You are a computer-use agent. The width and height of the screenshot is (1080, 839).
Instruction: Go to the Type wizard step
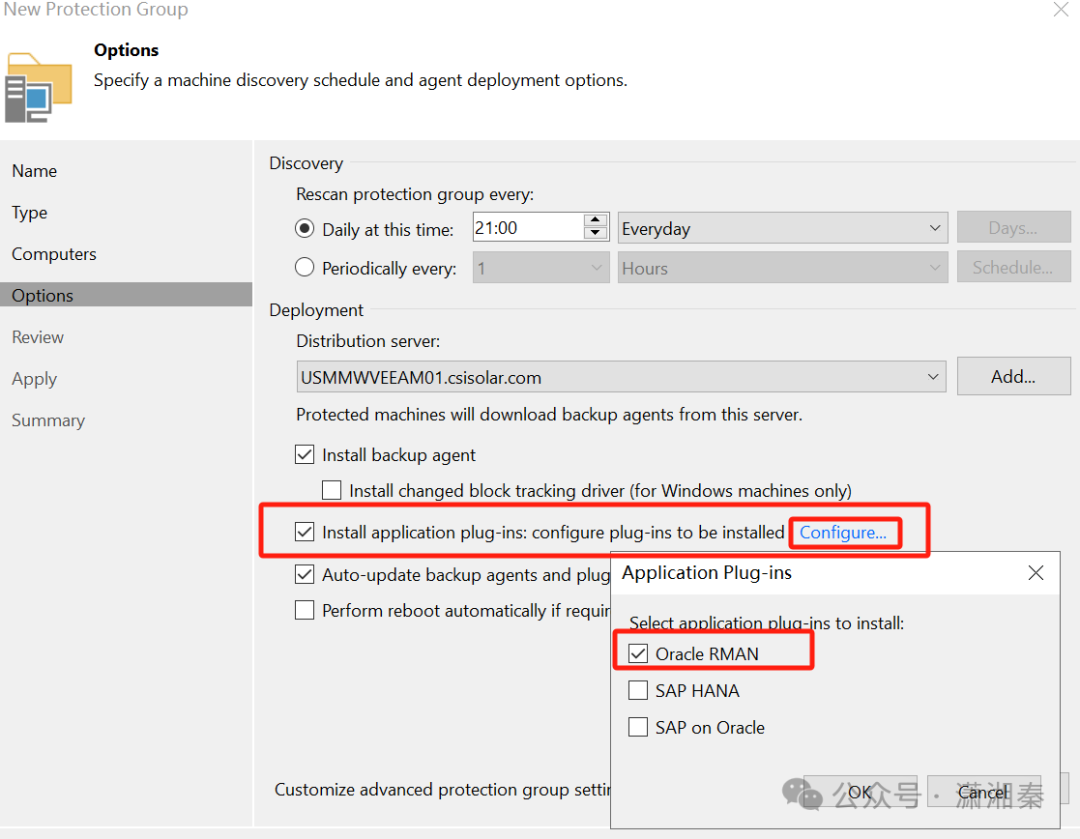coord(30,212)
